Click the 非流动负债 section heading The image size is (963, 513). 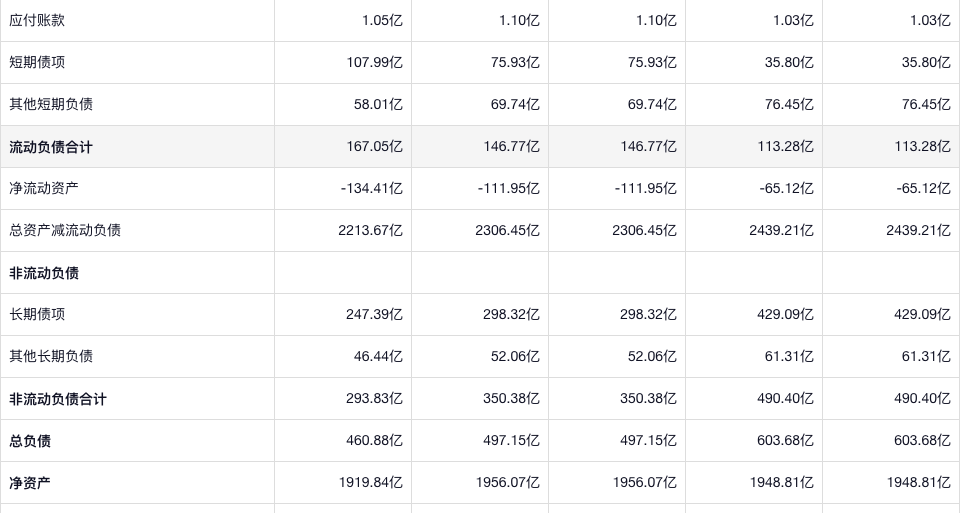point(44,273)
